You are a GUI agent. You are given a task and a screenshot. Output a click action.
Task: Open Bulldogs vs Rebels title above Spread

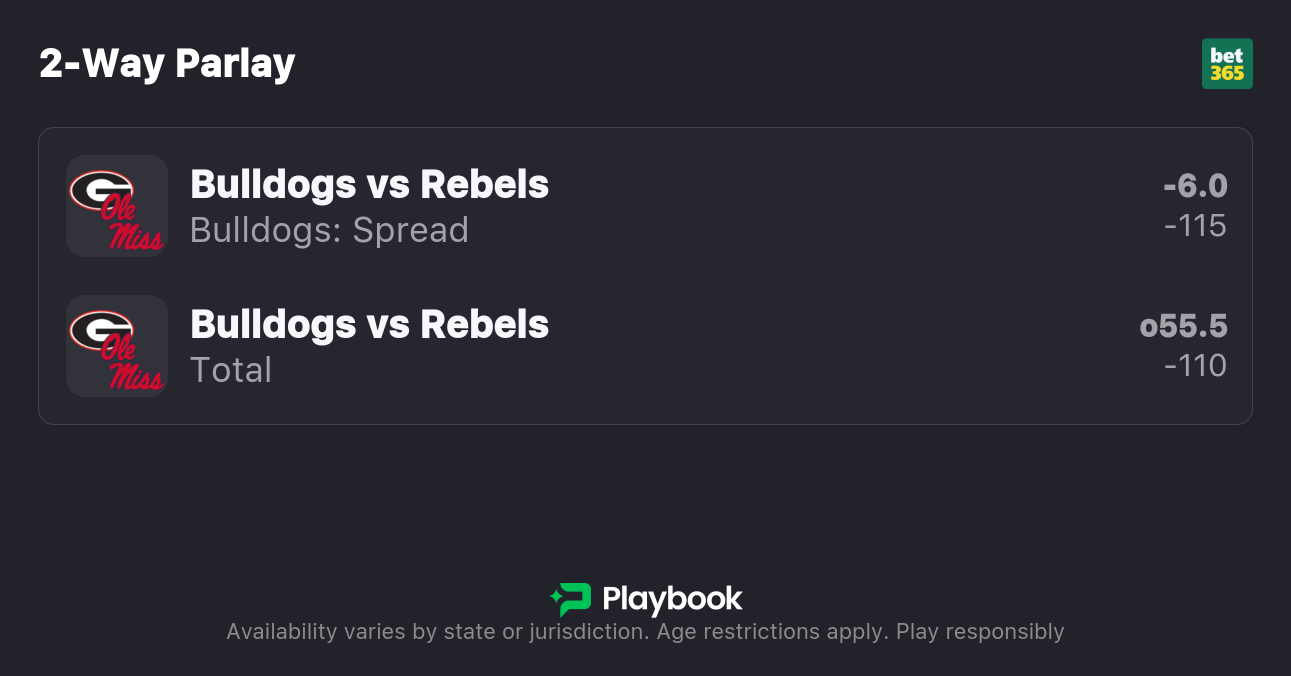[x=369, y=185]
